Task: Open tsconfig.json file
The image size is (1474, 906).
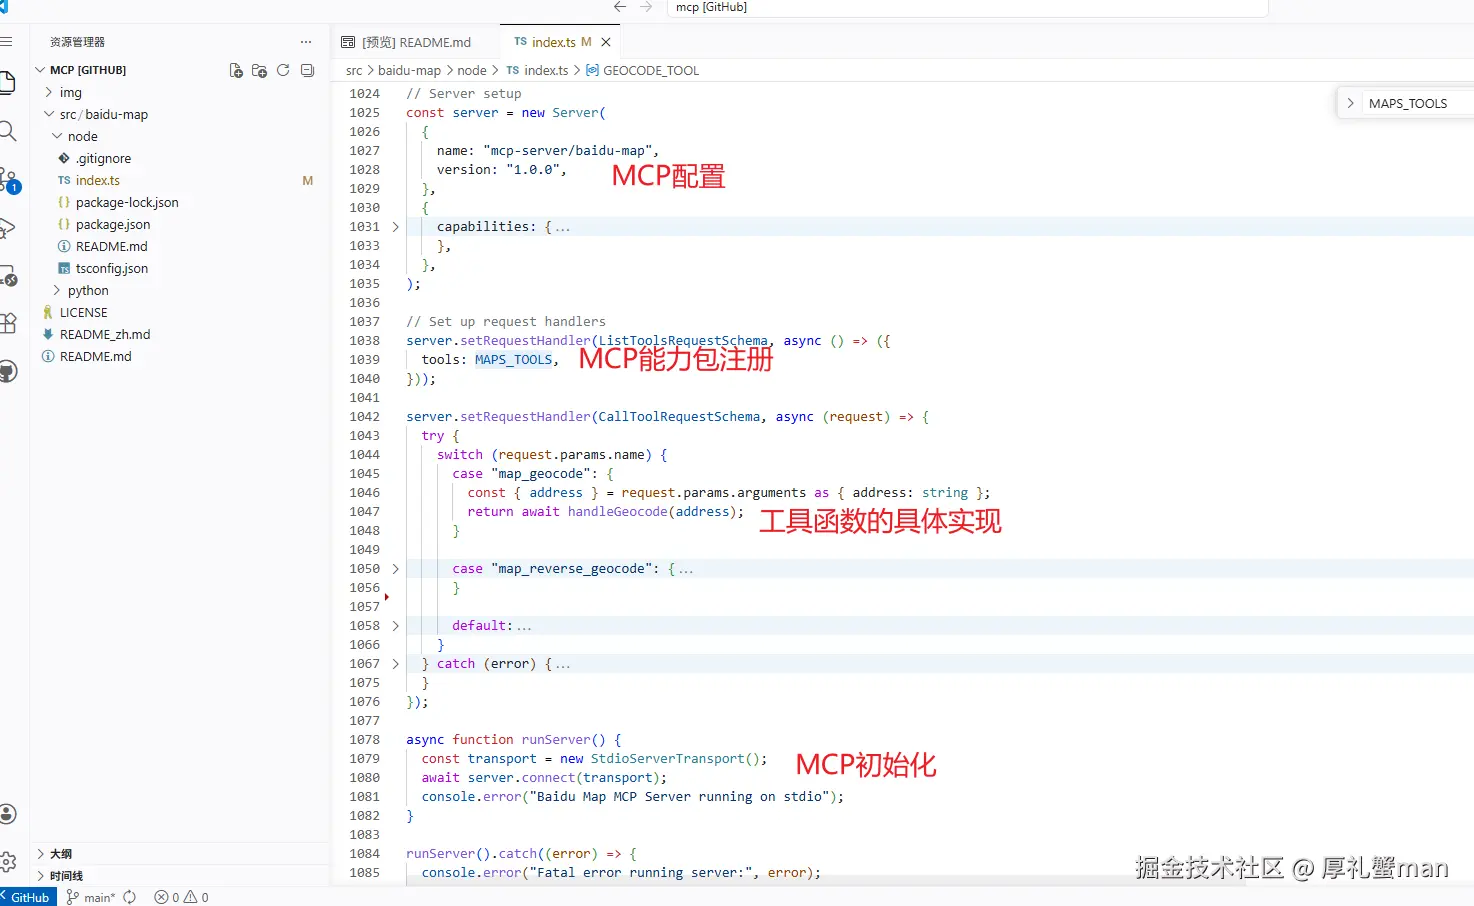Action: tap(112, 268)
